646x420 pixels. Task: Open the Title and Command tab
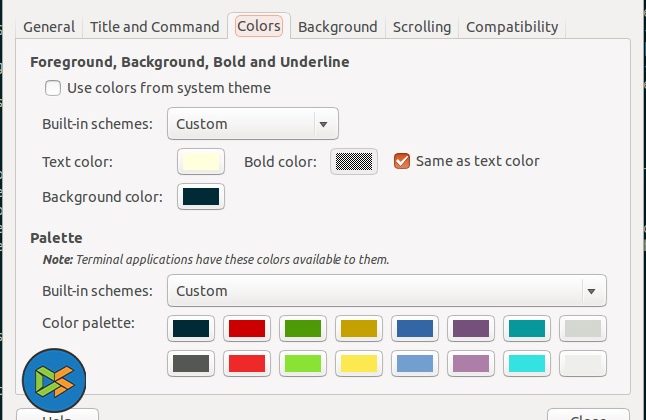pos(154,27)
